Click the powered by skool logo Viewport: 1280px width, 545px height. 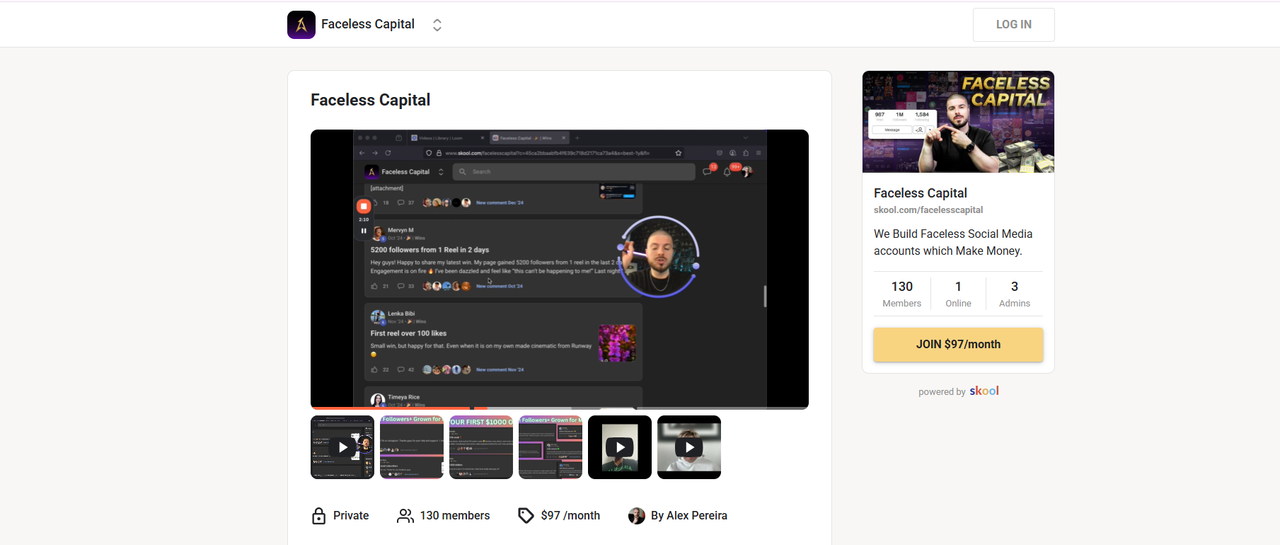pos(984,391)
